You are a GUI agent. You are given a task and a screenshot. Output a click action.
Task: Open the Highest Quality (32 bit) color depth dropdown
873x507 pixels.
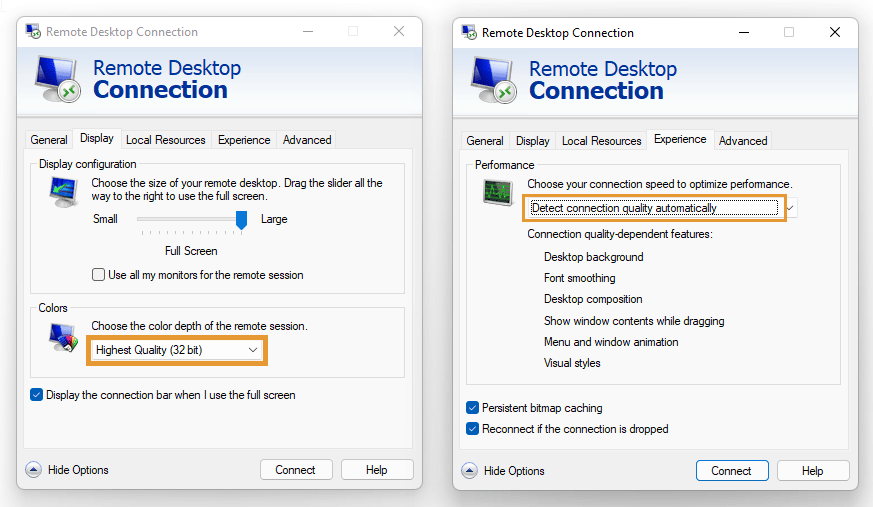[177, 350]
